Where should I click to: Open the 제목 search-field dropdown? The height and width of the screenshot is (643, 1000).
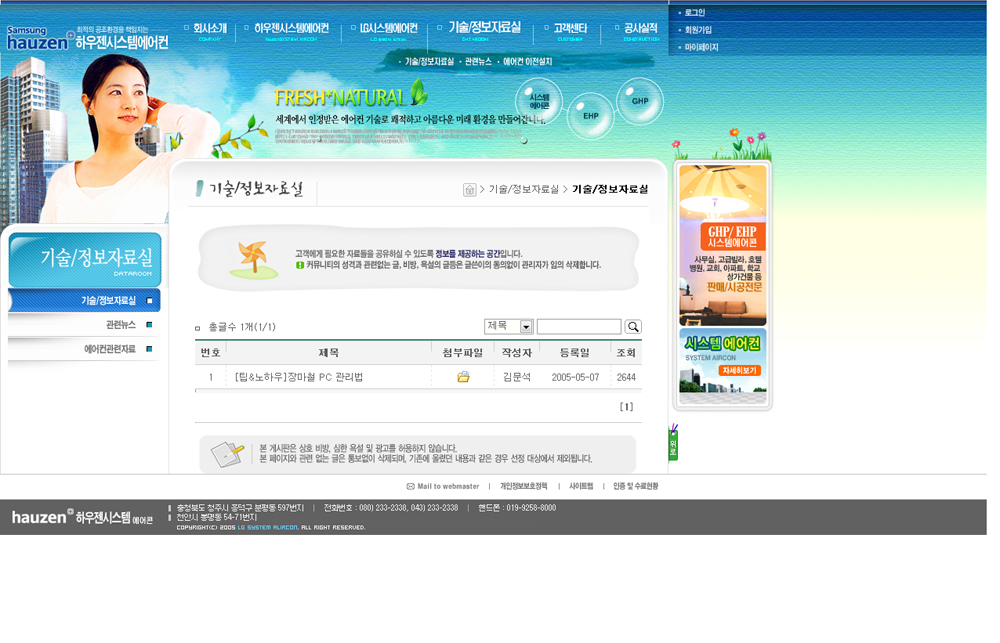[x=526, y=327]
